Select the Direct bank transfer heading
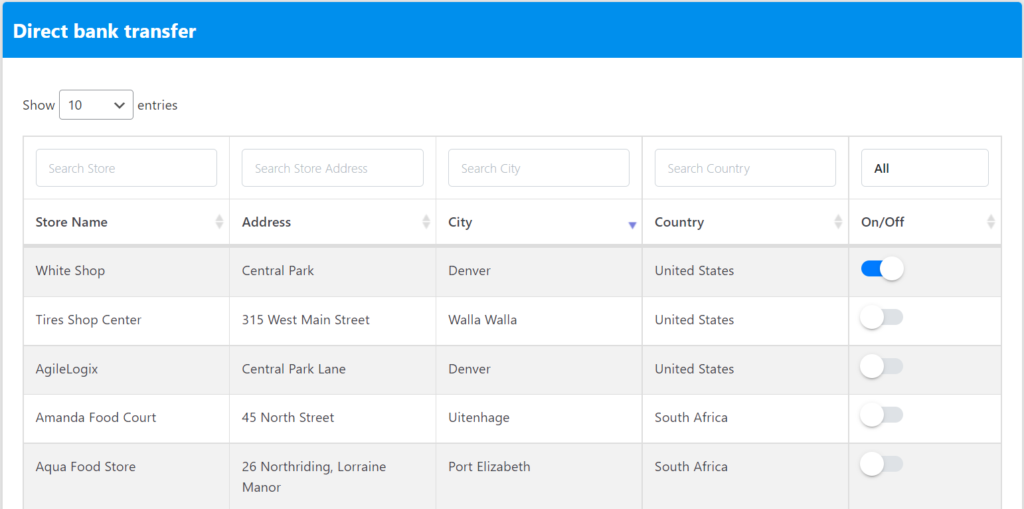Screen dimensions: 1024x509 pyautogui.click(x=104, y=31)
